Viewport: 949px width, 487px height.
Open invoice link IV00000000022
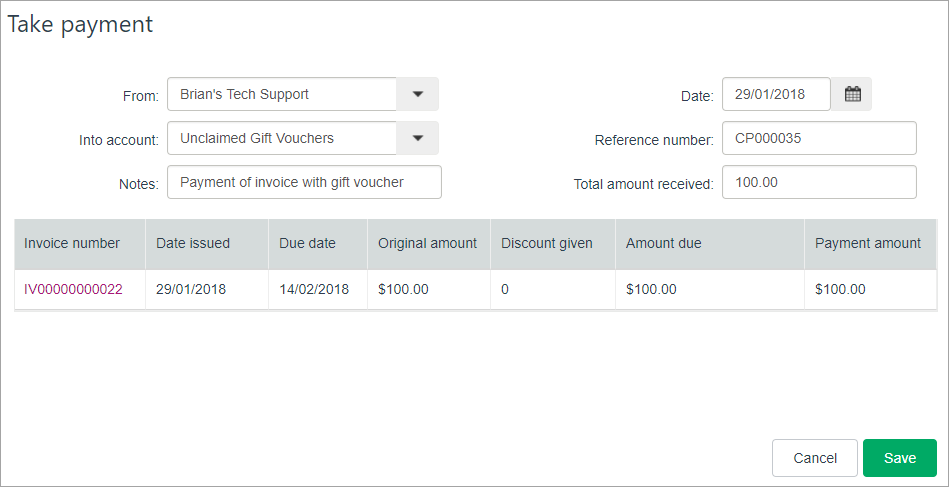[73, 290]
